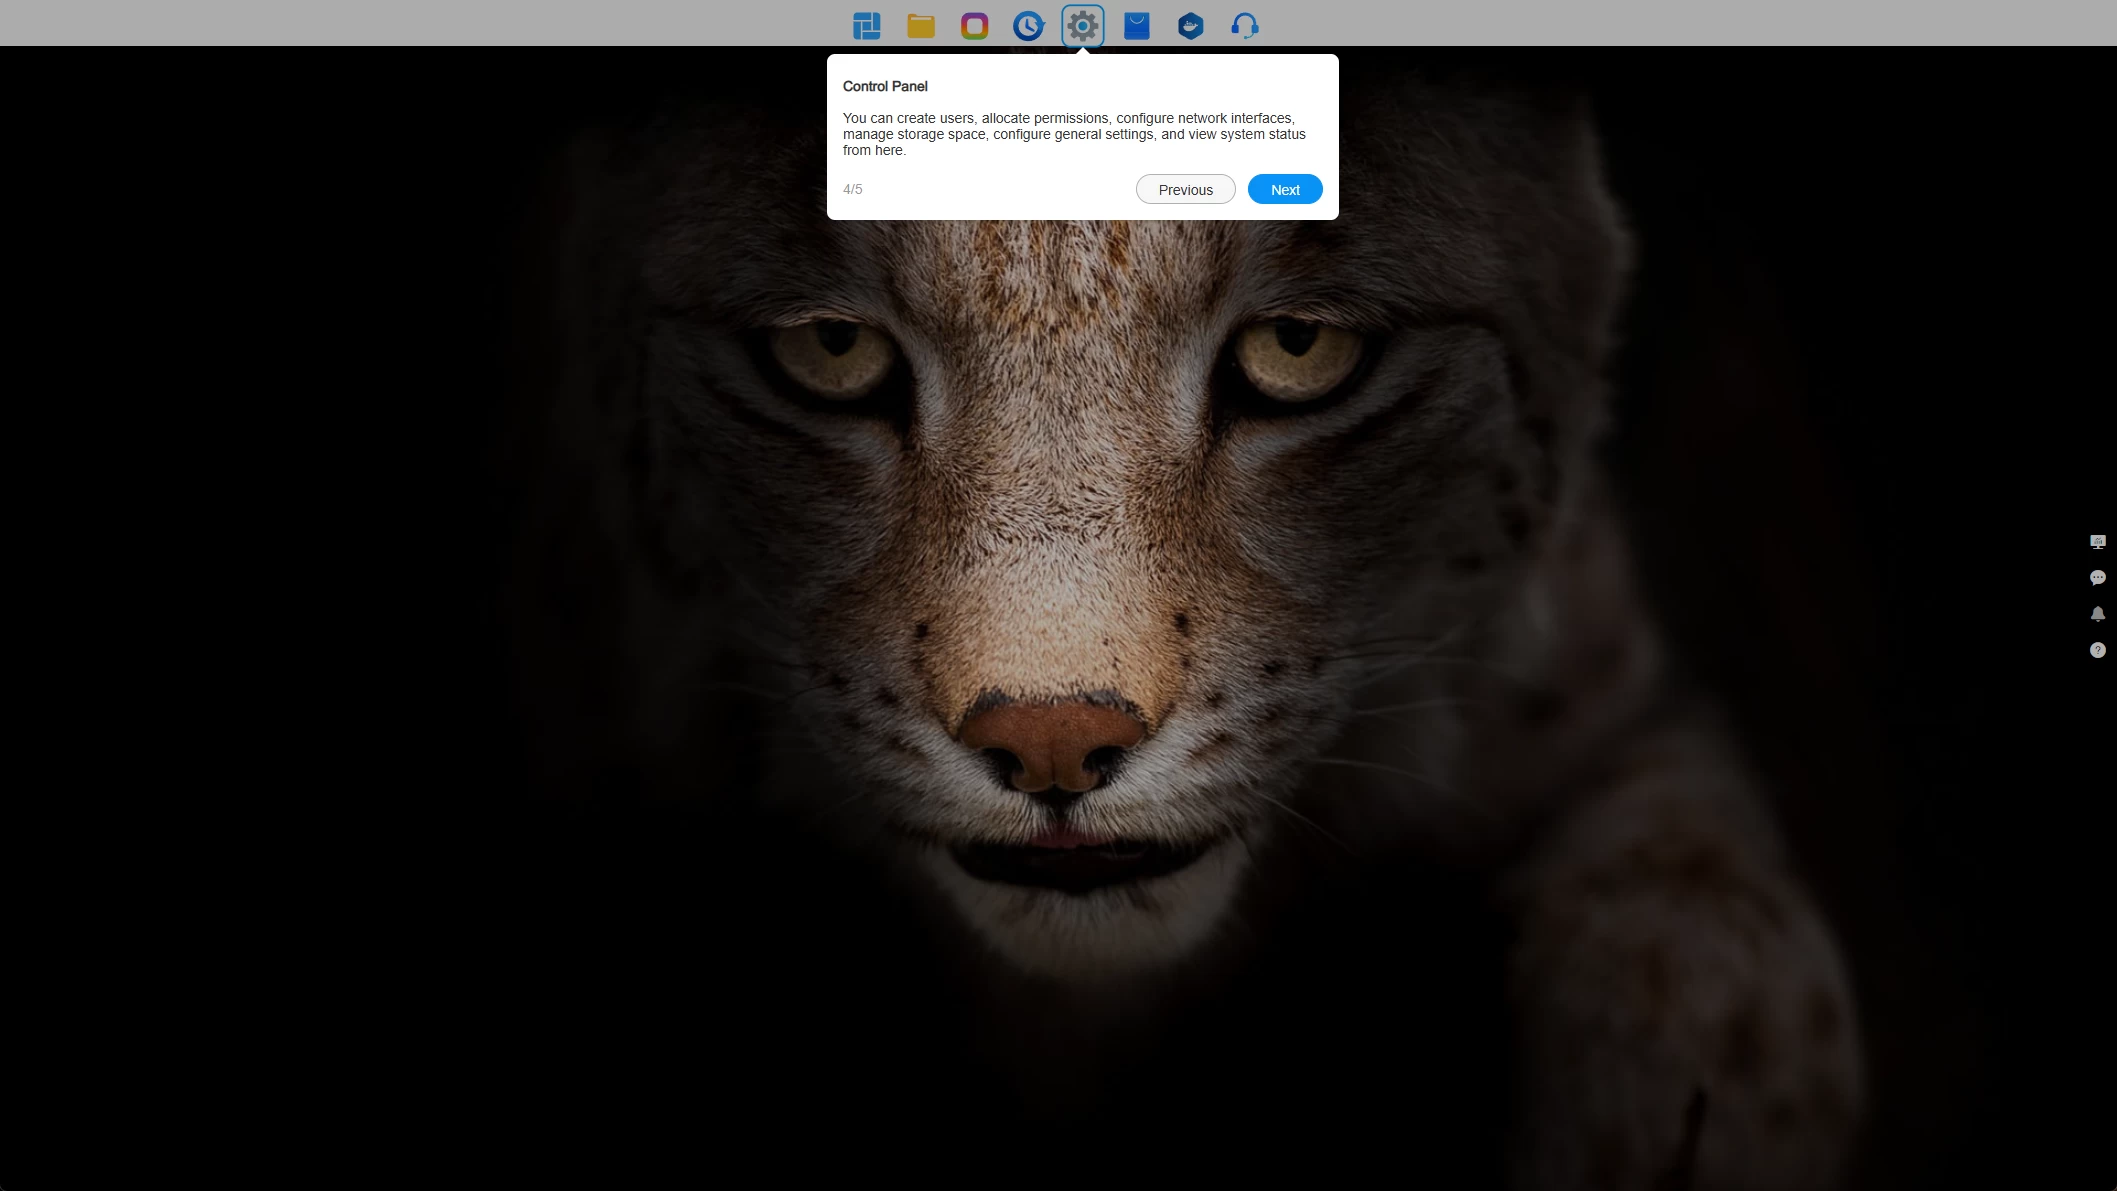Screen dimensions: 2117x1191
Task: Open the resource monitor screen icon
Action: point(2098,542)
